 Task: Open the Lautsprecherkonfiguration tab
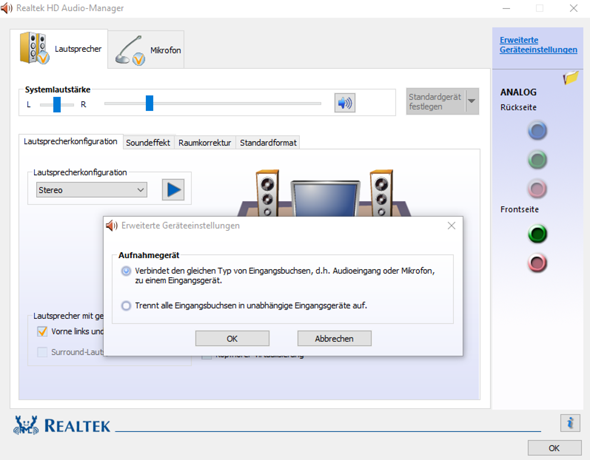click(x=71, y=142)
